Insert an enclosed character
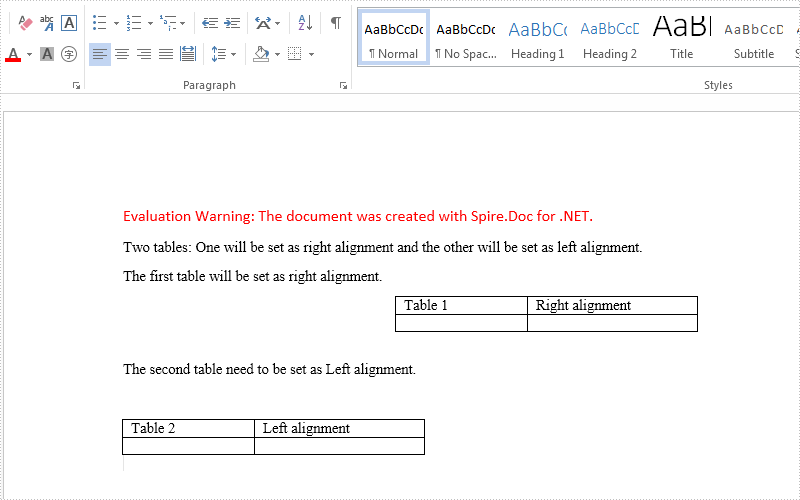 tap(69, 54)
